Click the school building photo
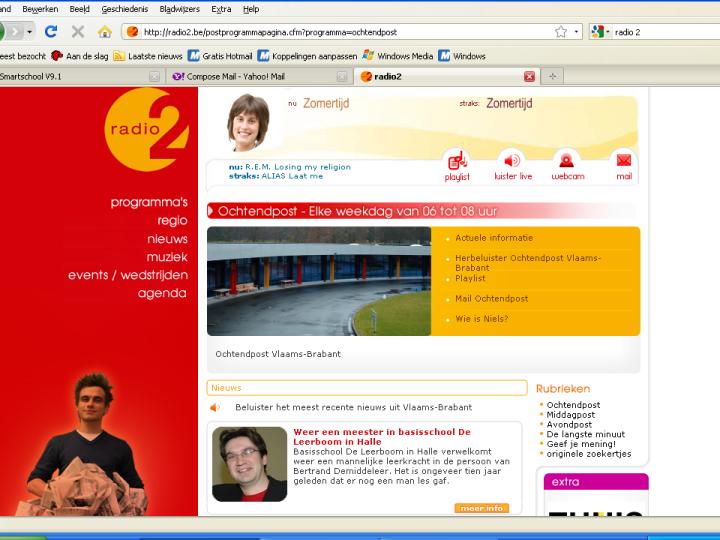Viewport: 720px width, 540px height. tap(319, 281)
